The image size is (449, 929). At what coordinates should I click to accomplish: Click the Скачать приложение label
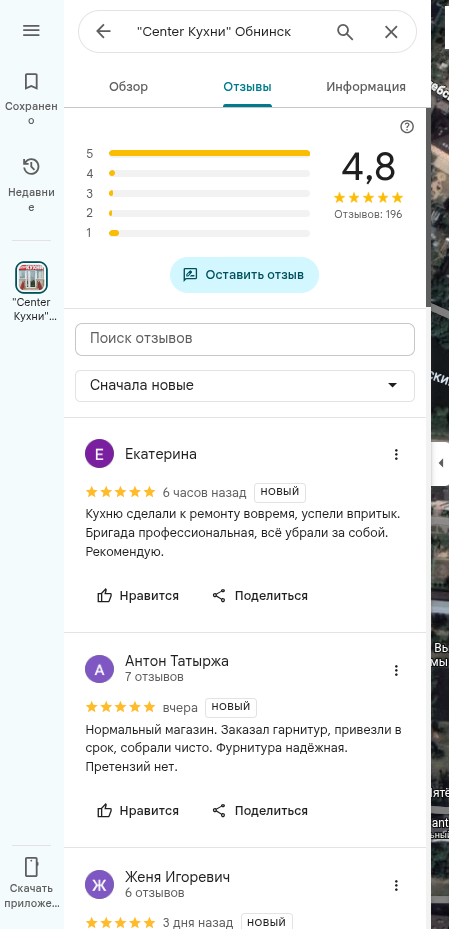[31, 896]
